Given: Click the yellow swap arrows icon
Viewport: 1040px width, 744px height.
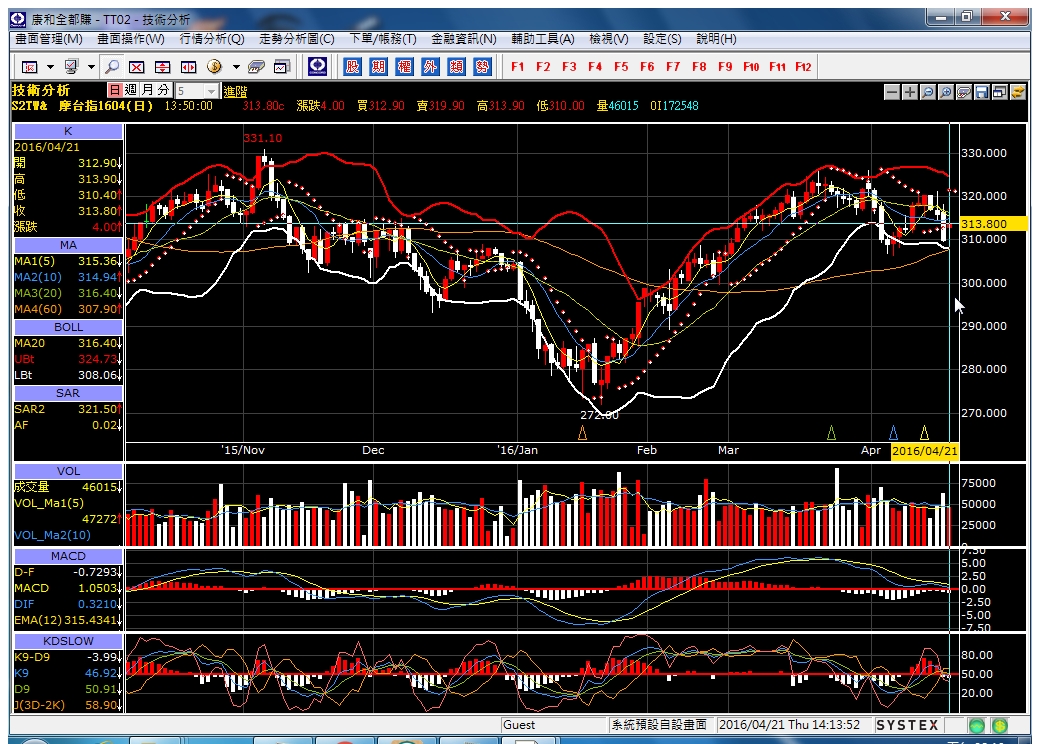Looking at the screenshot, I should (1017, 92).
